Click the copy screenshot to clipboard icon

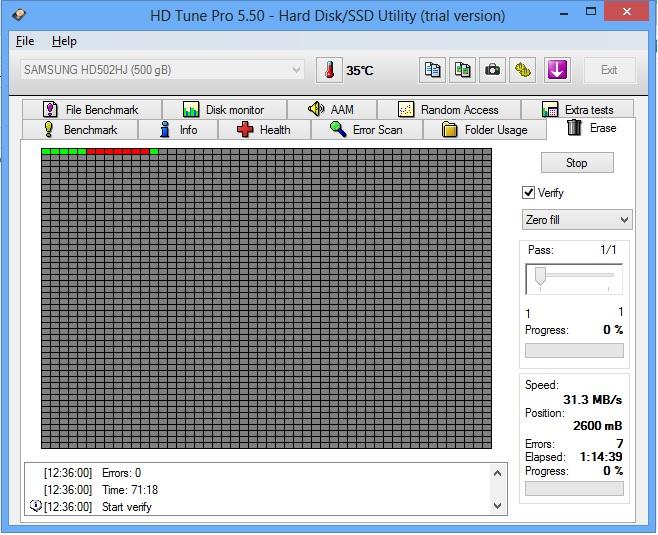click(462, 70)
